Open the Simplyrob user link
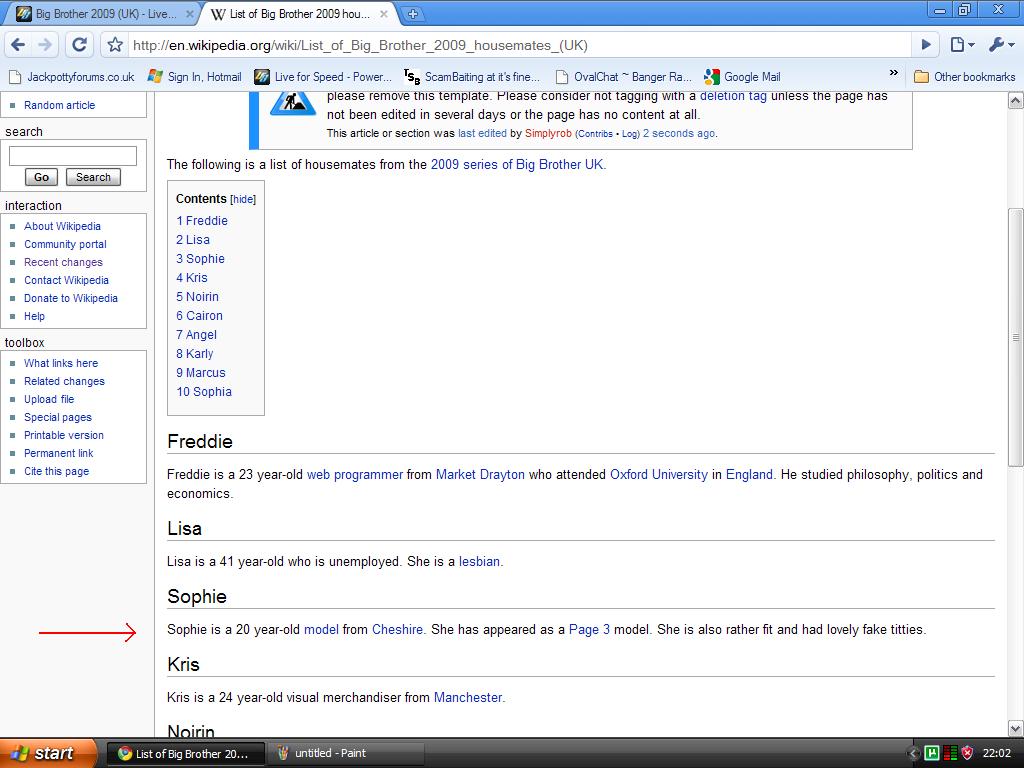1024x768 pixels. 548,133
